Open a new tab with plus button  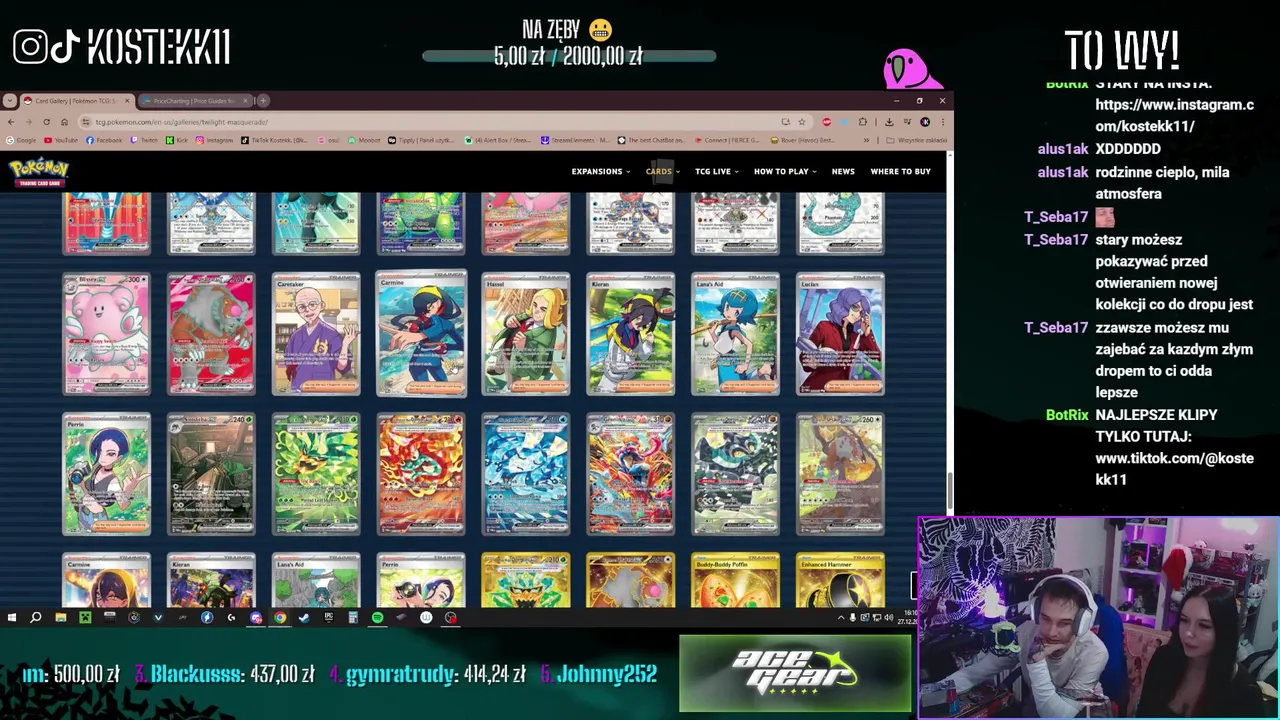pyautogui.click(x=263, y=101)
